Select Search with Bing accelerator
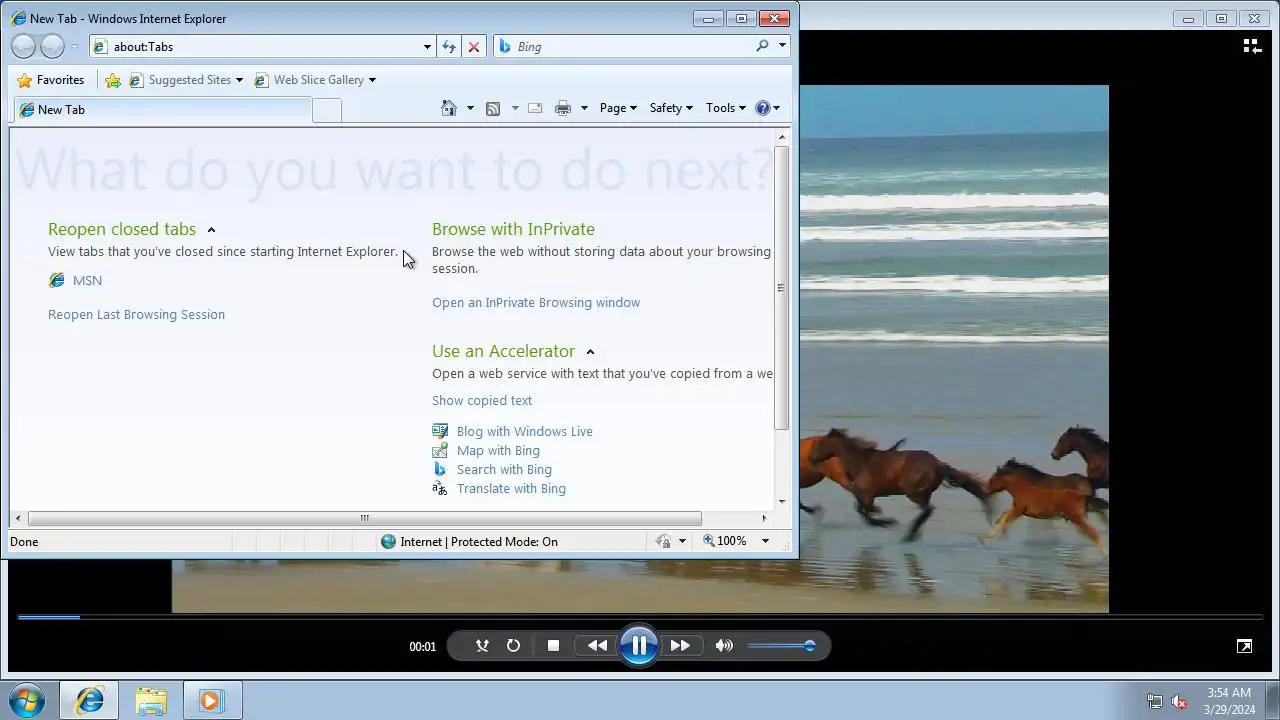Viewport: 1280px width, 720px height. tap(504, 469)
